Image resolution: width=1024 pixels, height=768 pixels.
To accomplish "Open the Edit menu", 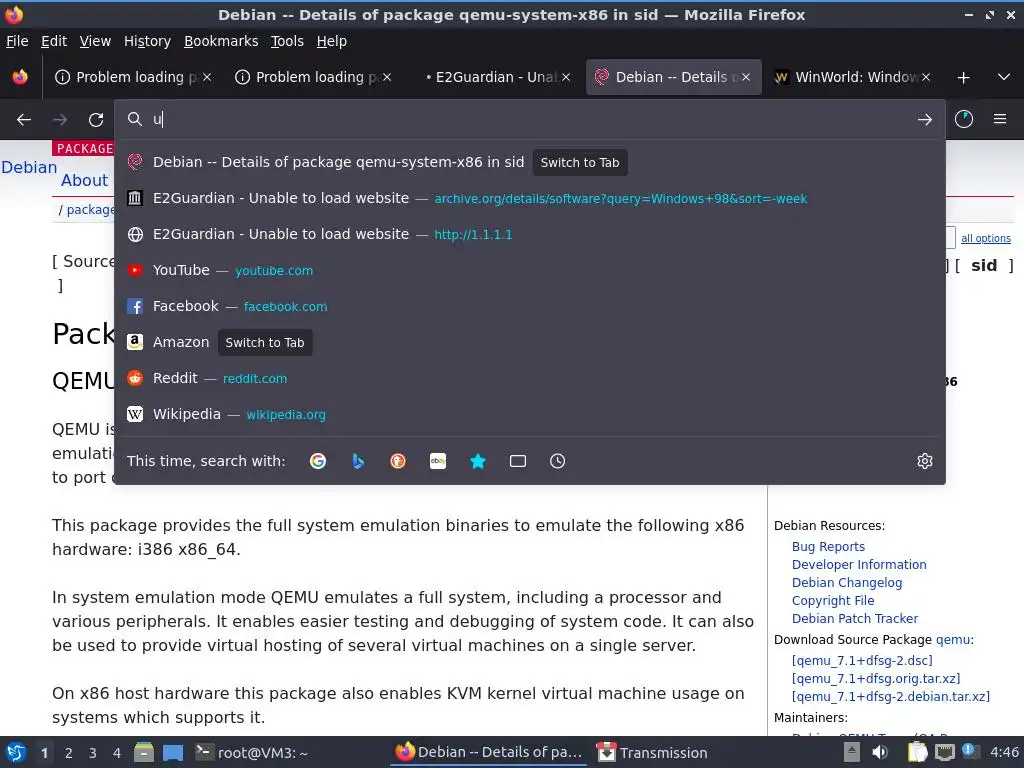I will pyautogui.click(x=54, y=41).
